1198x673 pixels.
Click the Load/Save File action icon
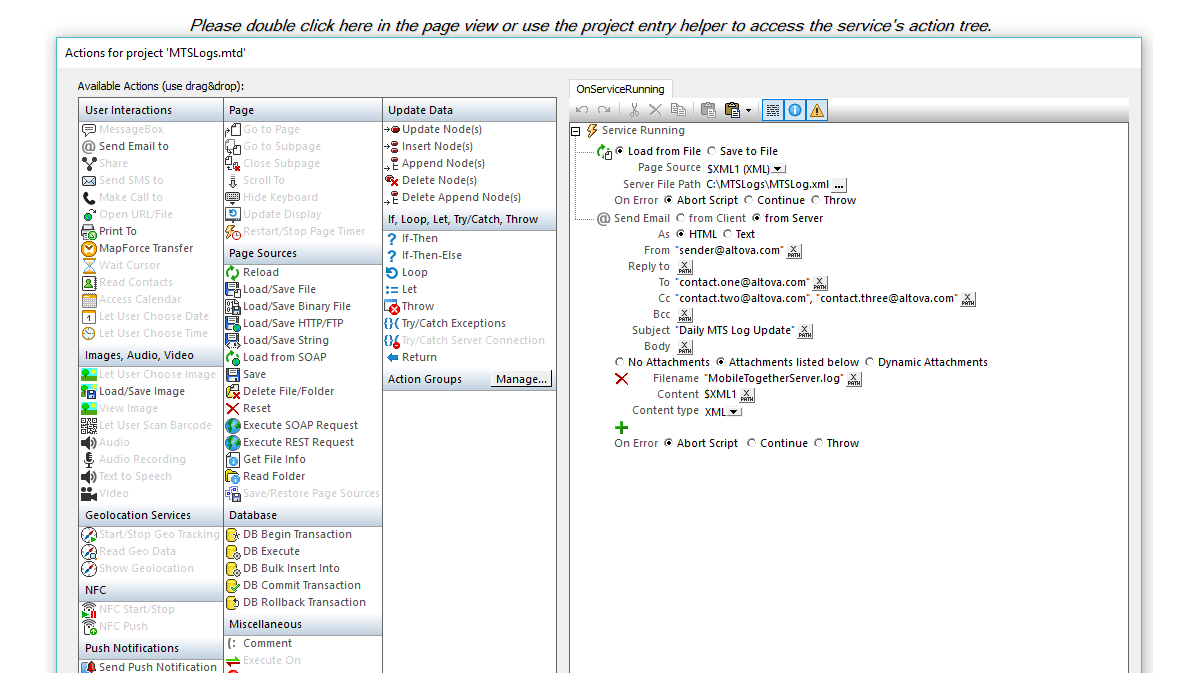(x=233, y=290)
